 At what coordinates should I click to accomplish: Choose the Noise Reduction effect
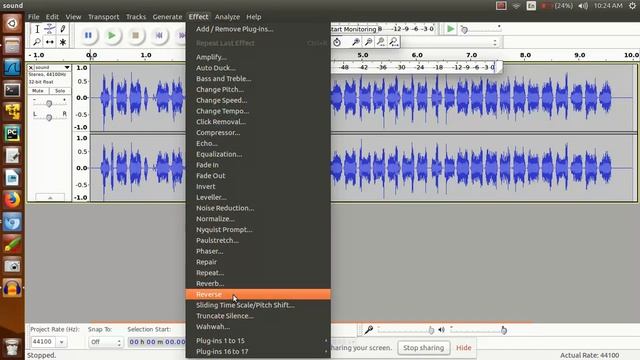tap(258, 208)
